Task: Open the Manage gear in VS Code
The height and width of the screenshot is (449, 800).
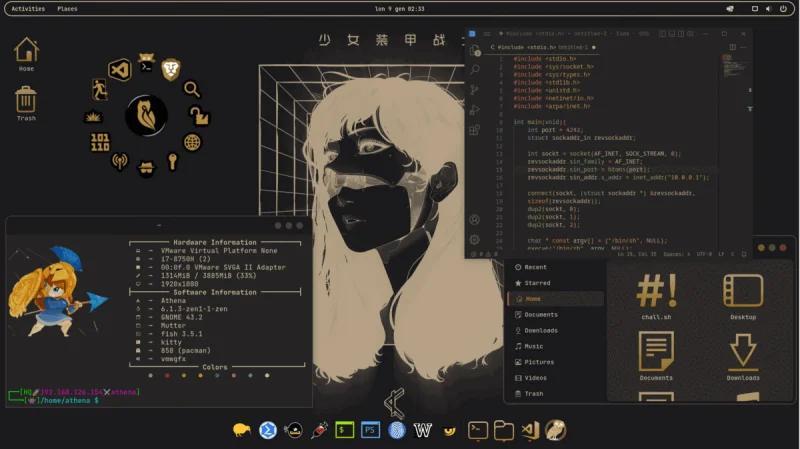Action: coord(474,239)
